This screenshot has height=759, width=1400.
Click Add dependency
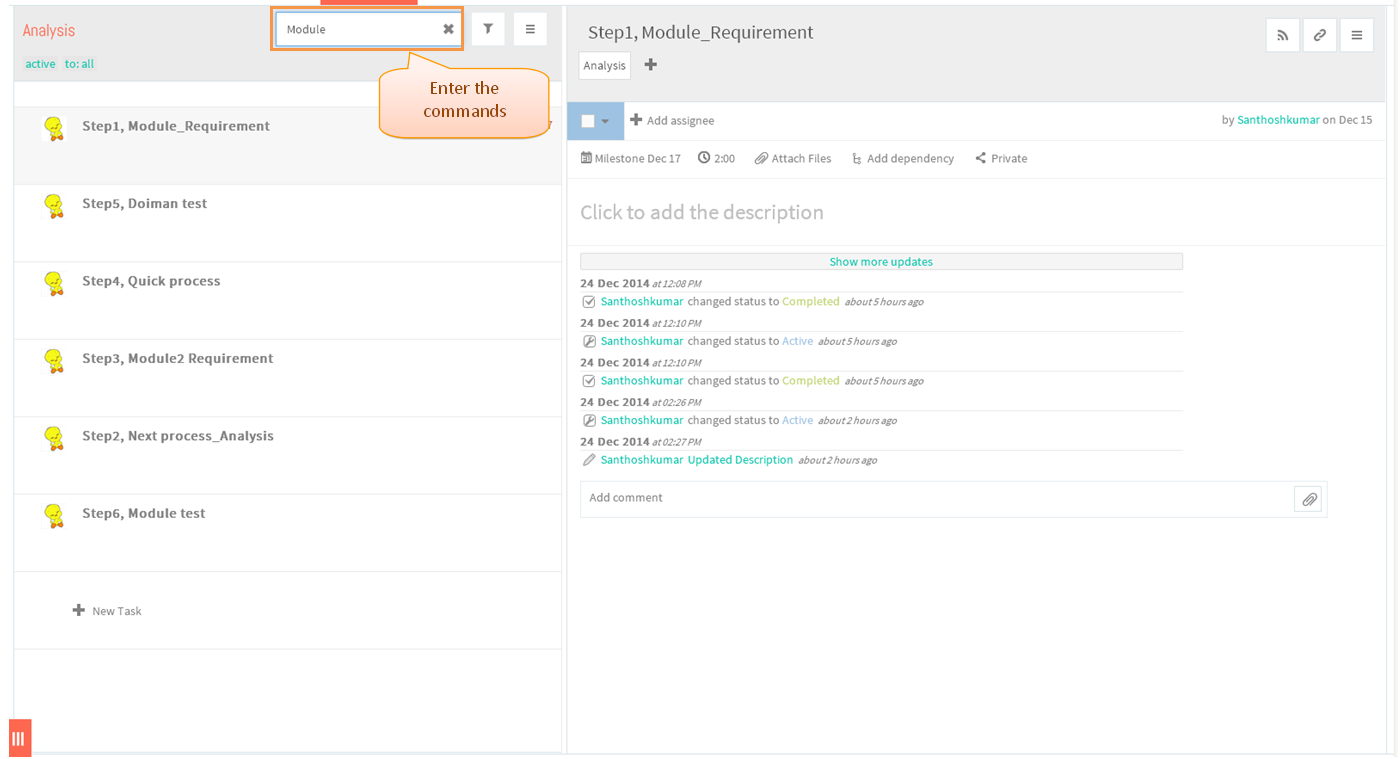point(902,158)
